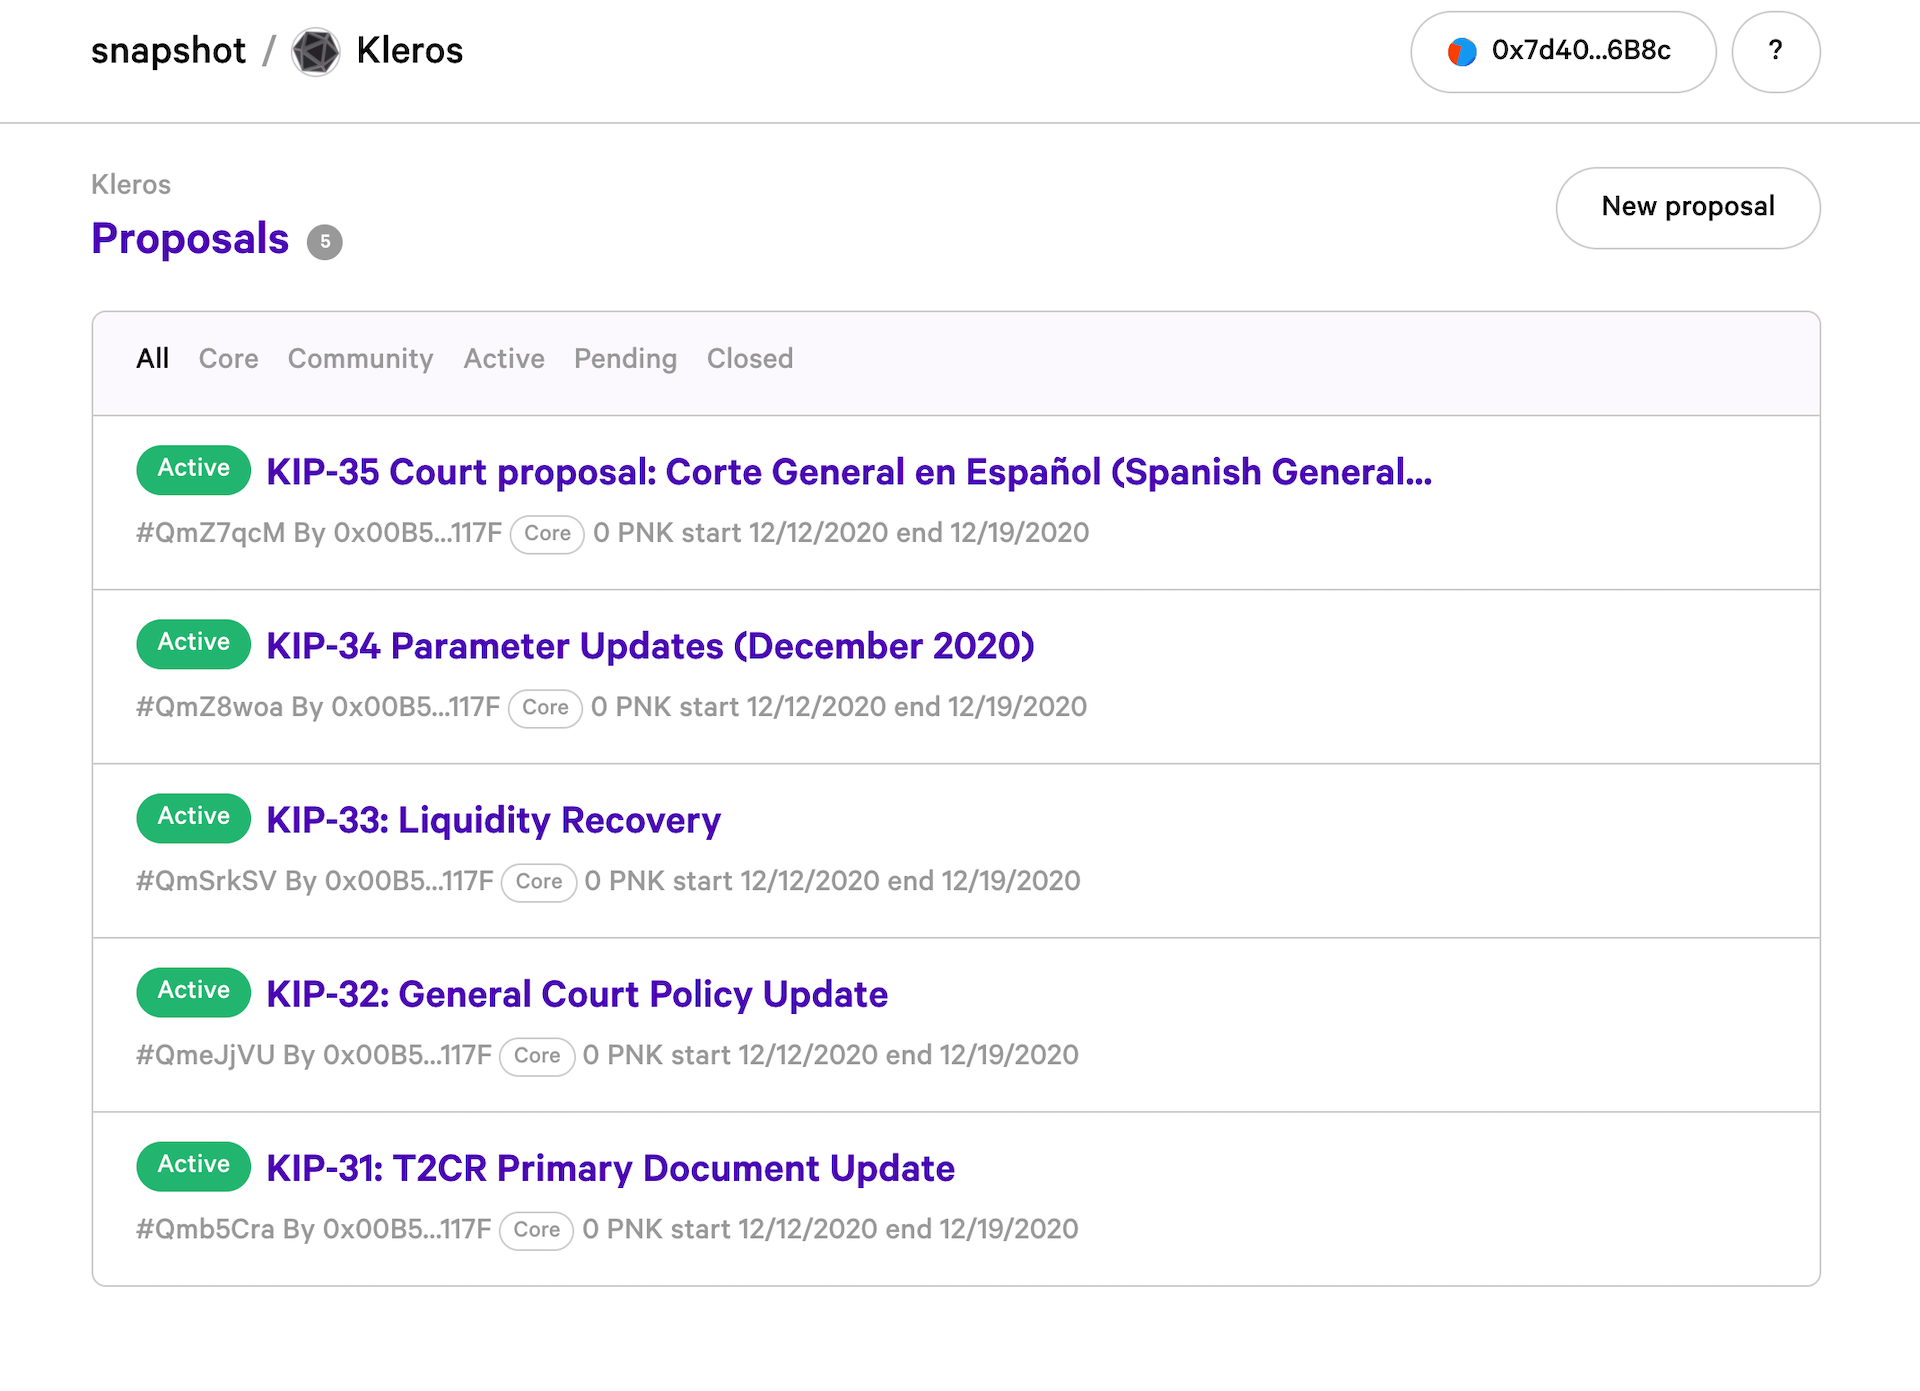The width and height of the screenshot is (1920, 1391).
Task: Open the question mark help button
Action: click(x=1775, y=52)
